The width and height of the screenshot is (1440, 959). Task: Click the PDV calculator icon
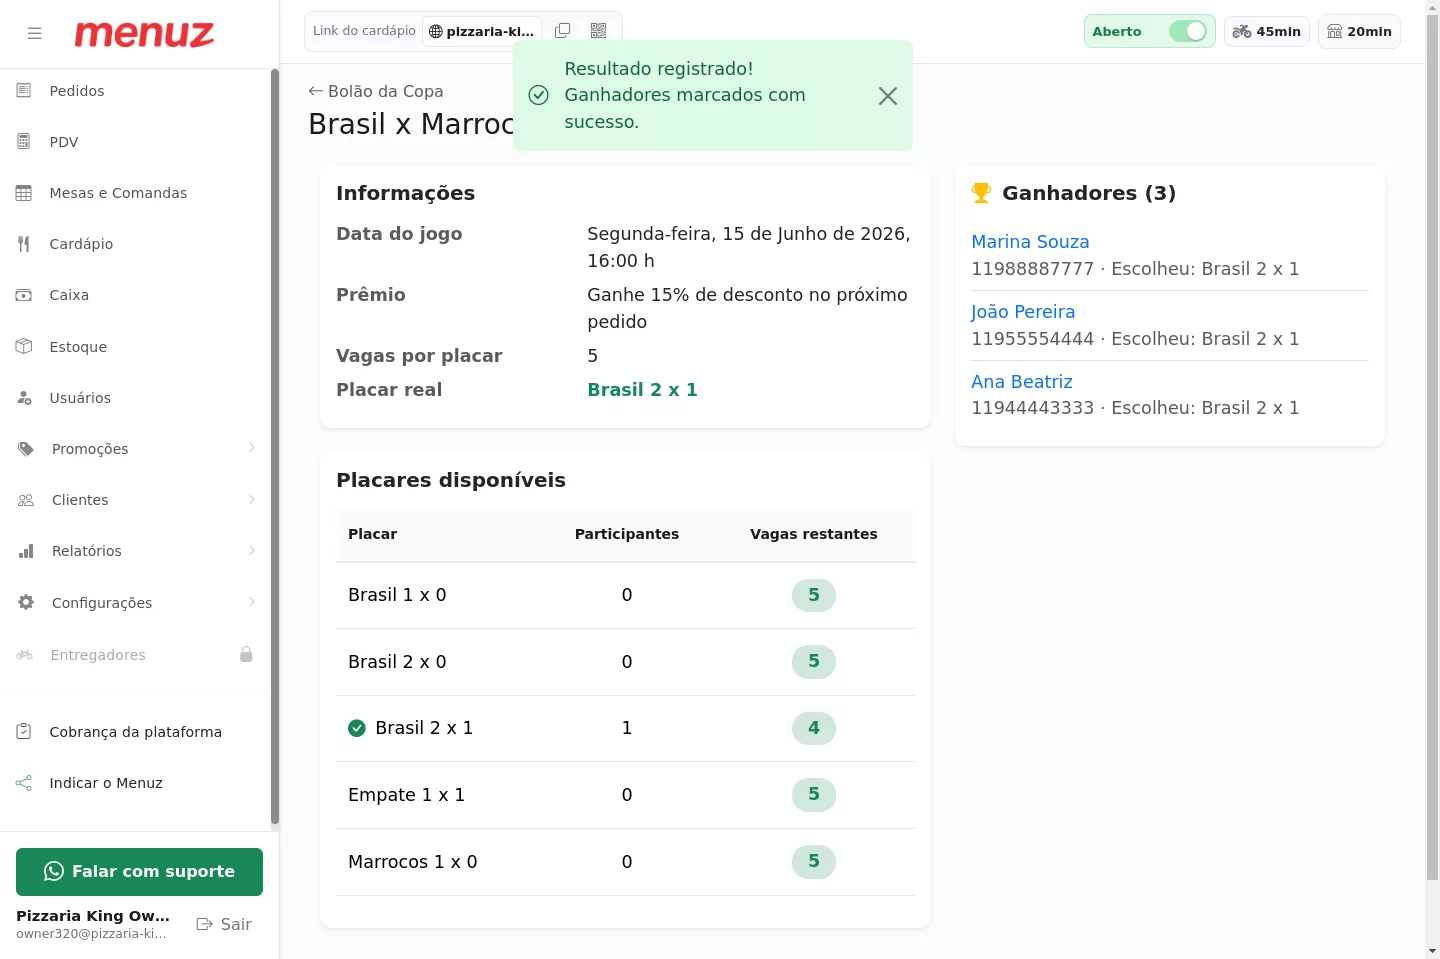pos(24,141)
